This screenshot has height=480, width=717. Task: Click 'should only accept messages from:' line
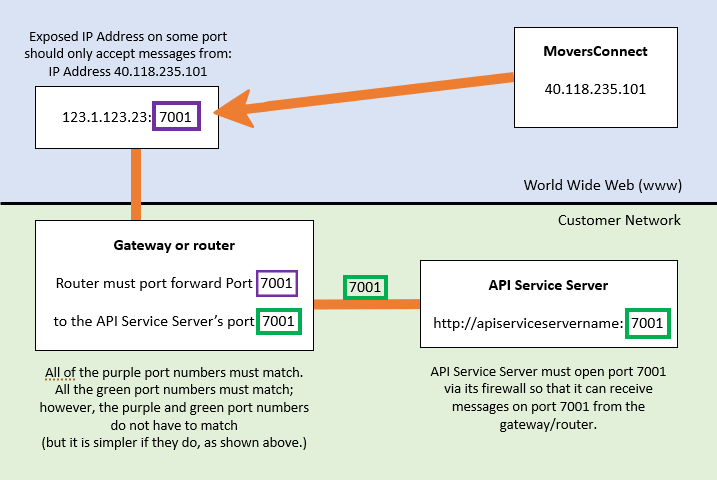point(128,54)
